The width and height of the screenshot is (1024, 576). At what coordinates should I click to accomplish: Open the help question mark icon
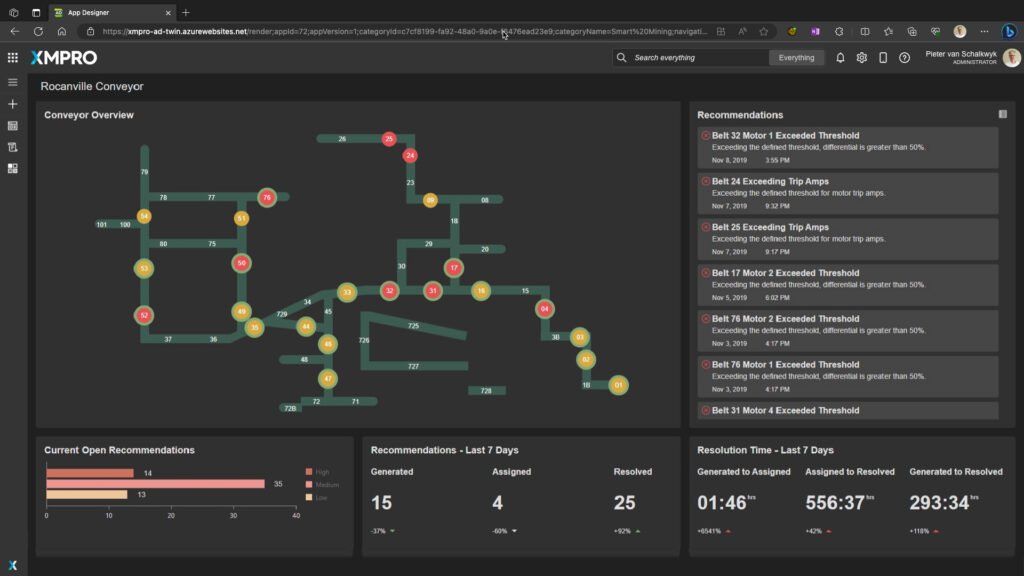click(x=904, y=58)
